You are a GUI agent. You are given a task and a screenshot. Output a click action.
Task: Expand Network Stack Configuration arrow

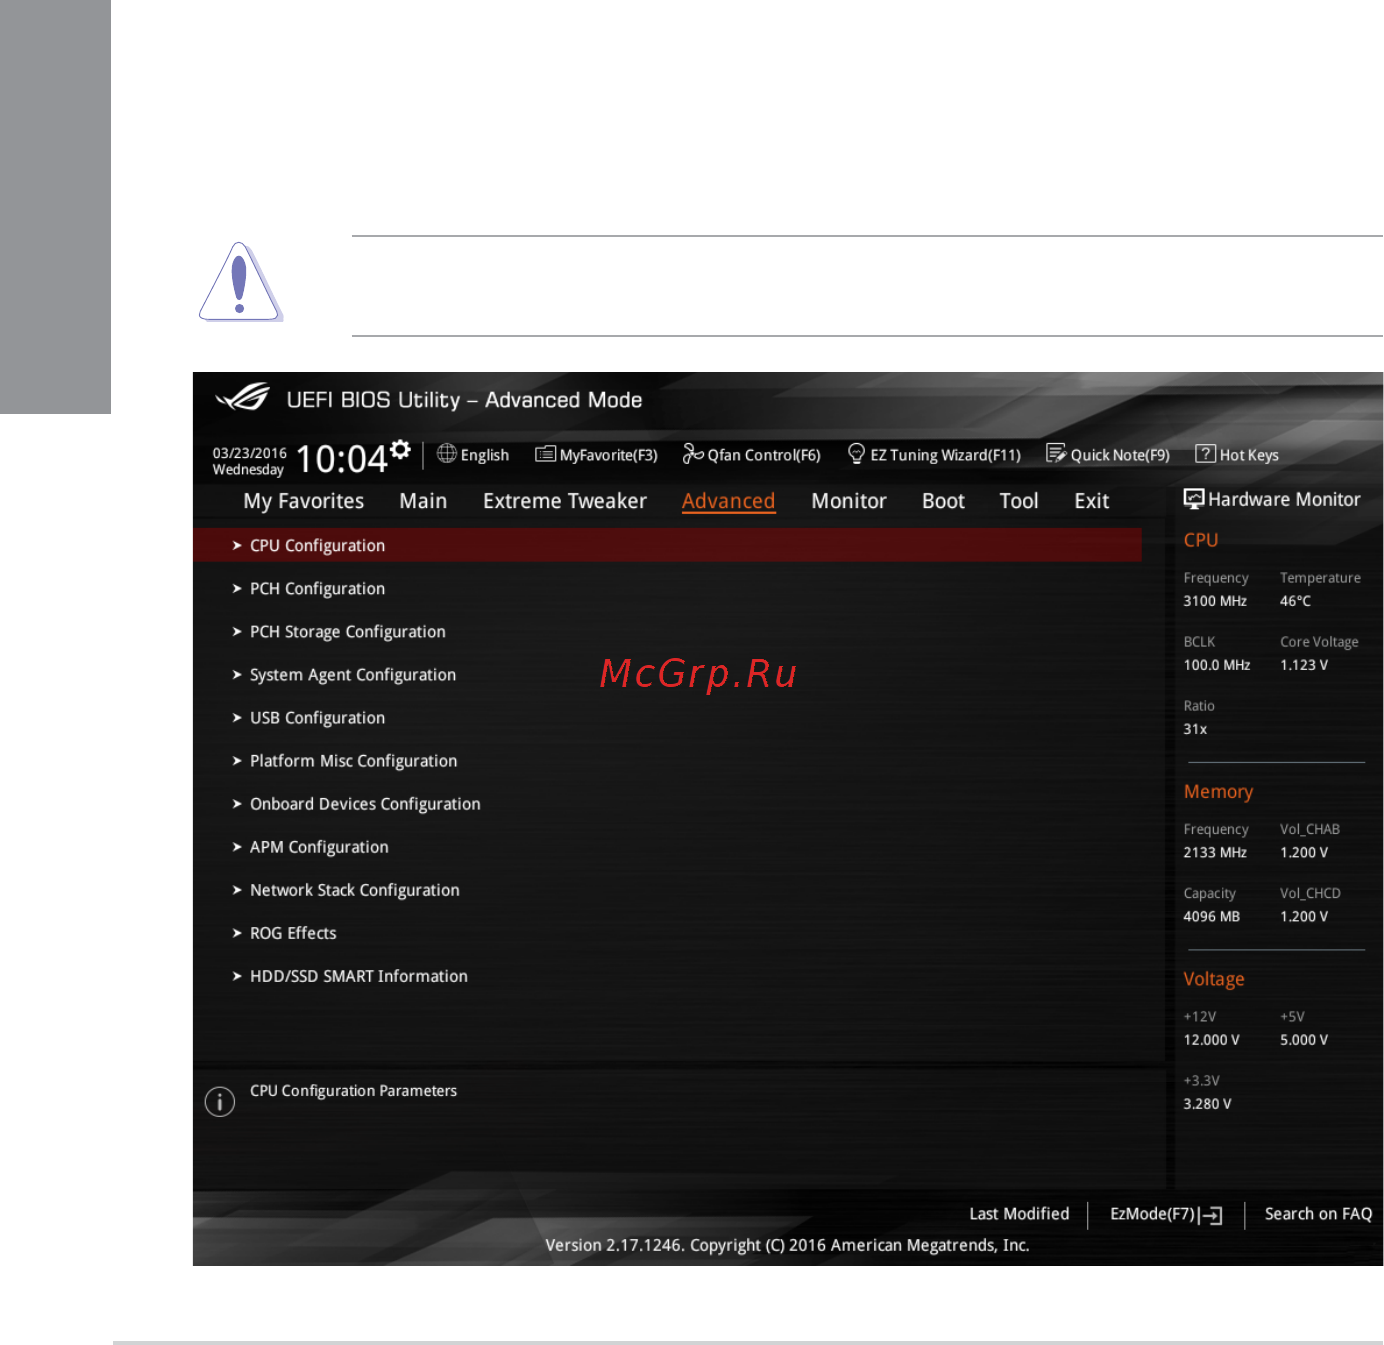coord(237,889)
